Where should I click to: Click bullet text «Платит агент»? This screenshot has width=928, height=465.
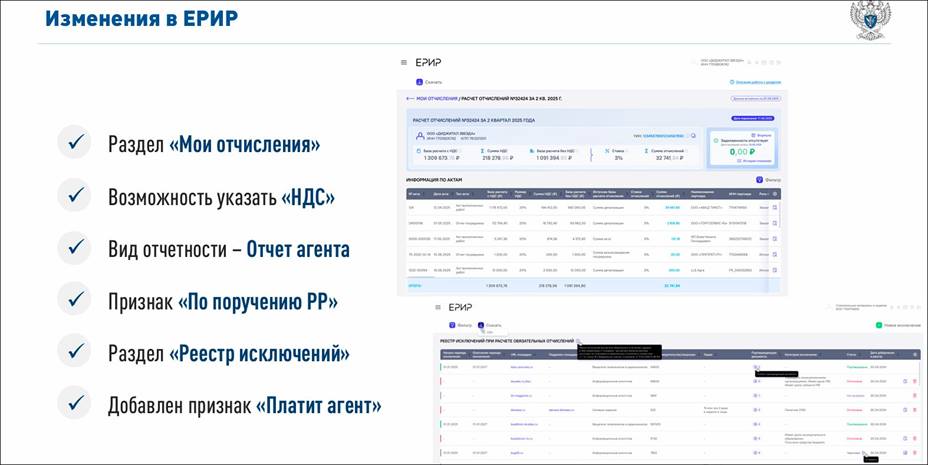pos(318,406)
